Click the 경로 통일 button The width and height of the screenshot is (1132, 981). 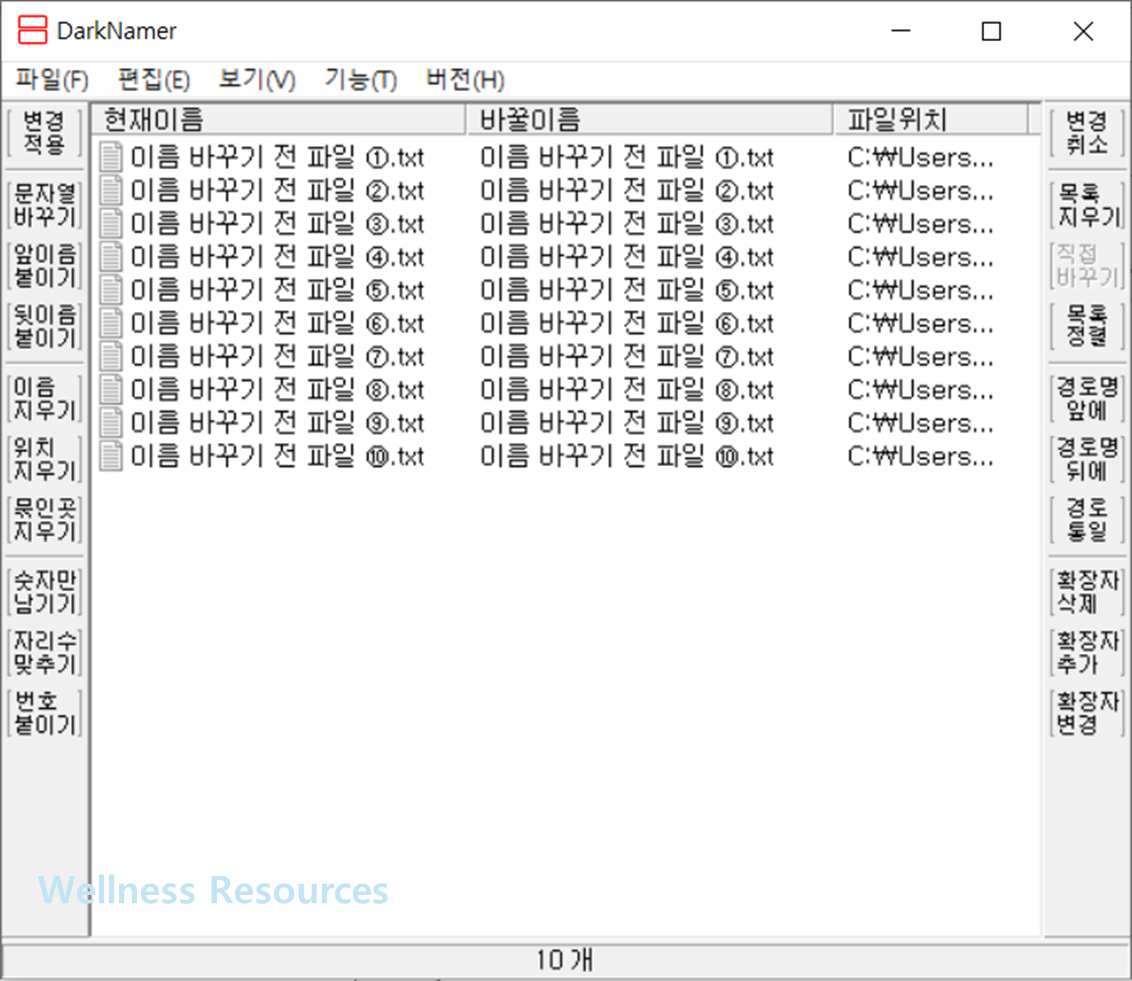tap(1087, 520)
